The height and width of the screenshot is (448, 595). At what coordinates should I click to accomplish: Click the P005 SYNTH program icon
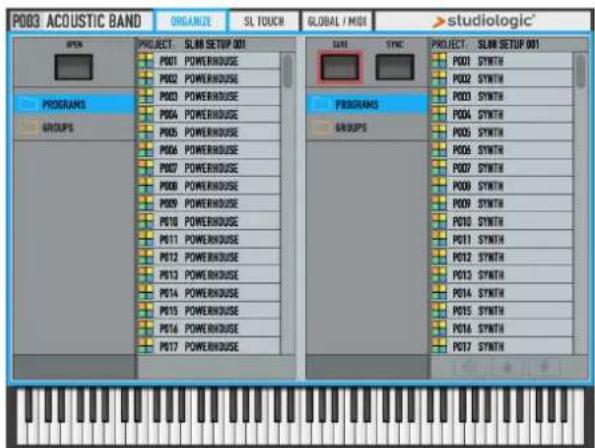click(x=439, y=132)
